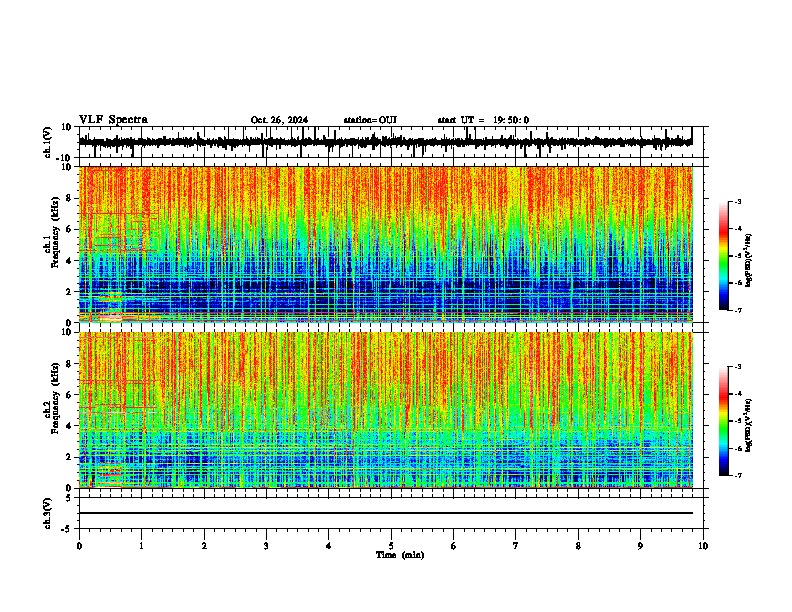Click the 'start UT = 19:50:0' text
The image size is (792, 612).
483,120
